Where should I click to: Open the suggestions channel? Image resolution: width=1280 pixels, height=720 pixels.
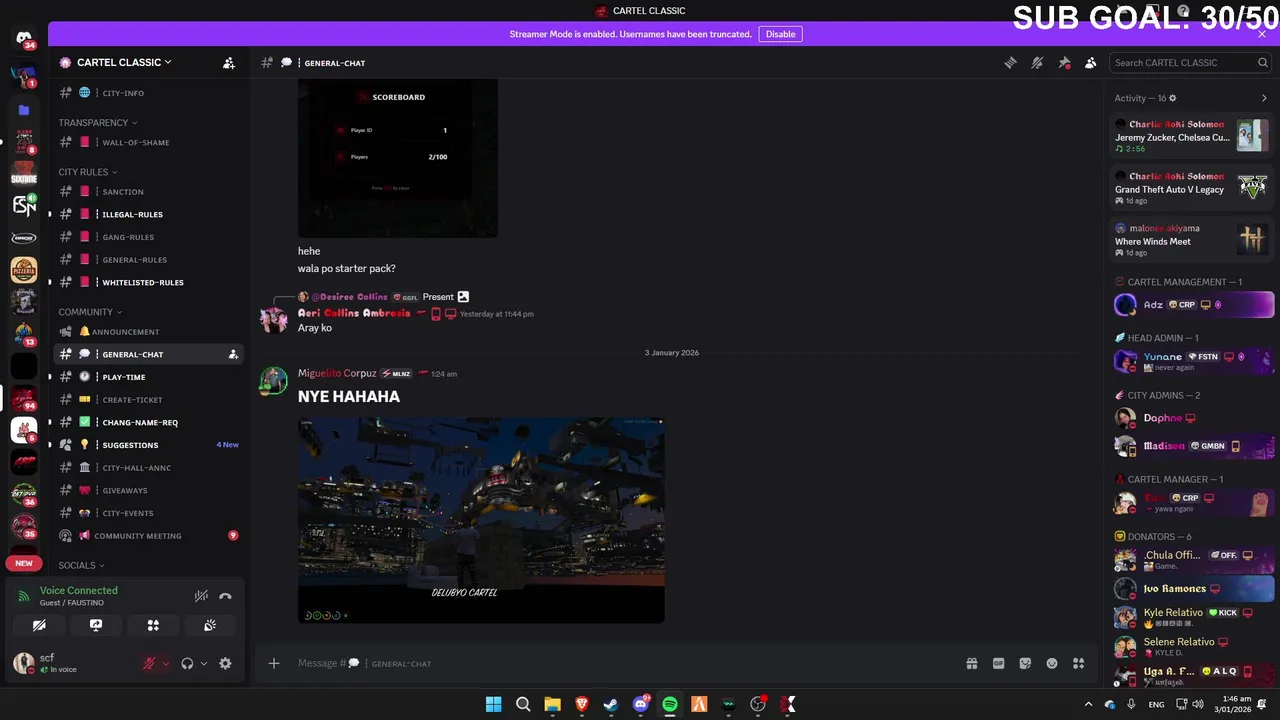148,445
